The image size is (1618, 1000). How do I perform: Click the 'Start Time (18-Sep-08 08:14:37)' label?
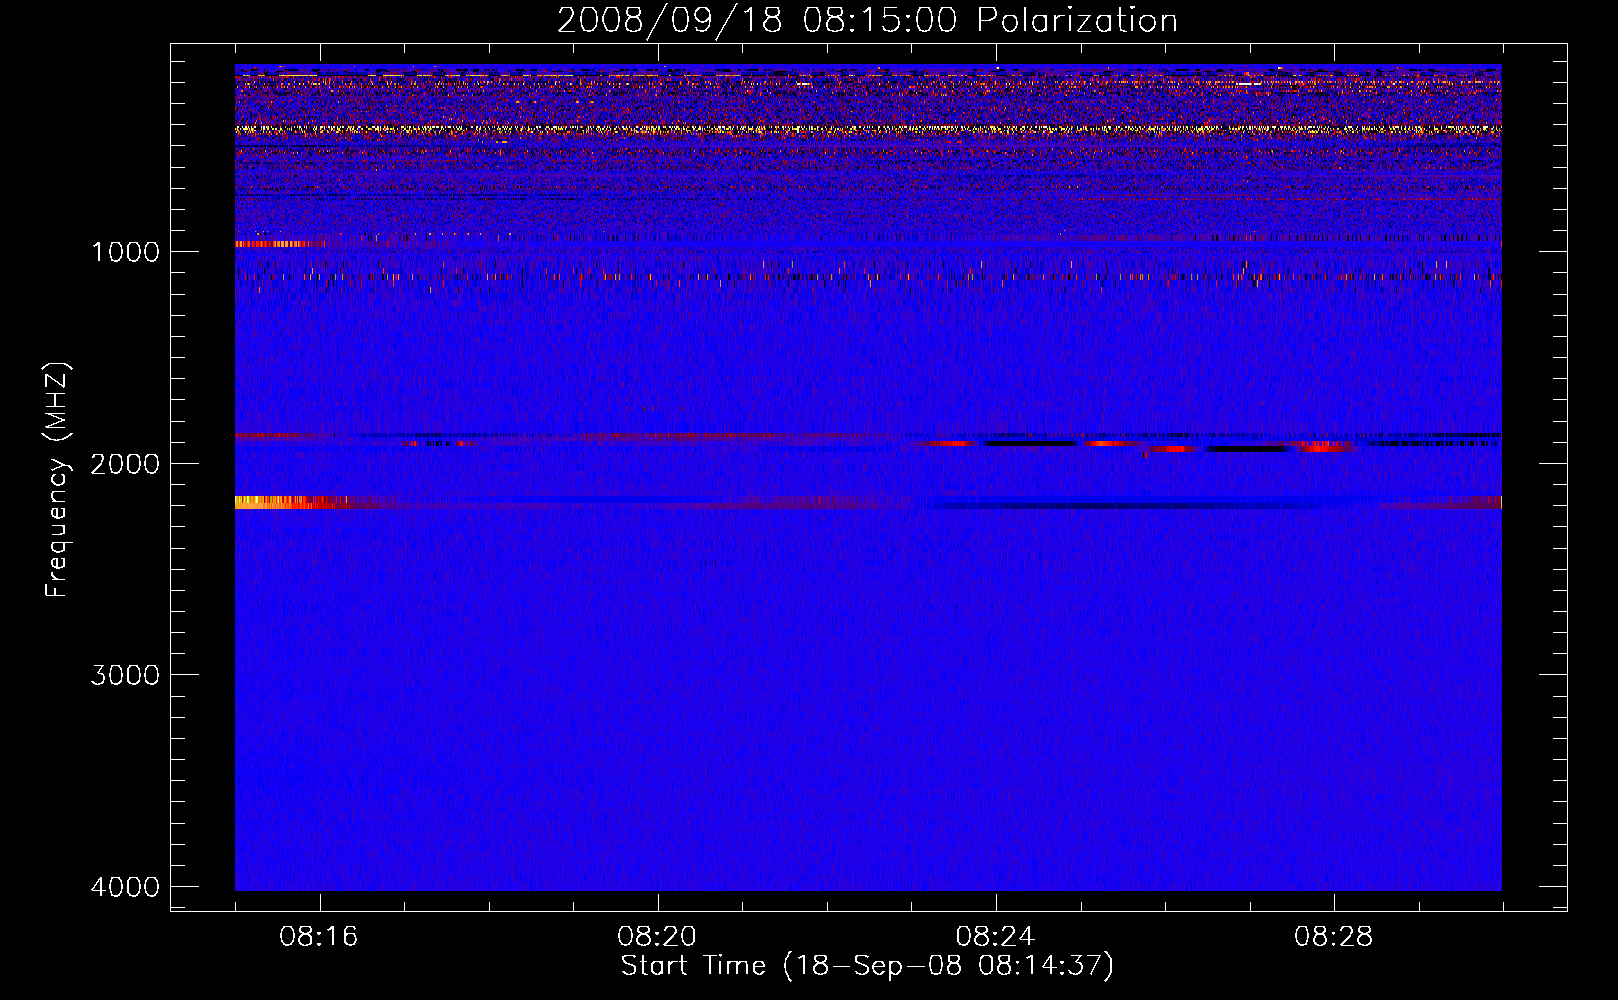[x=867, y=966]
